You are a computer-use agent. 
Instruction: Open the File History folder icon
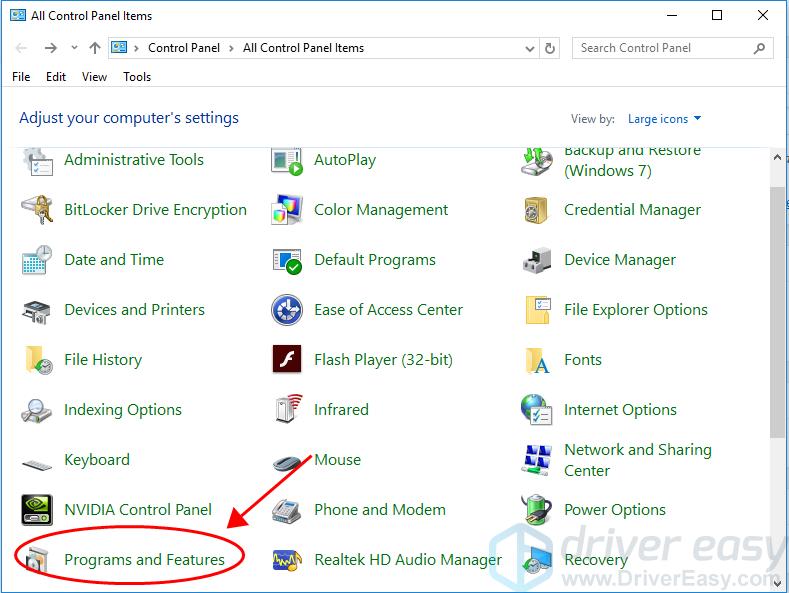[x=39, y=360]
